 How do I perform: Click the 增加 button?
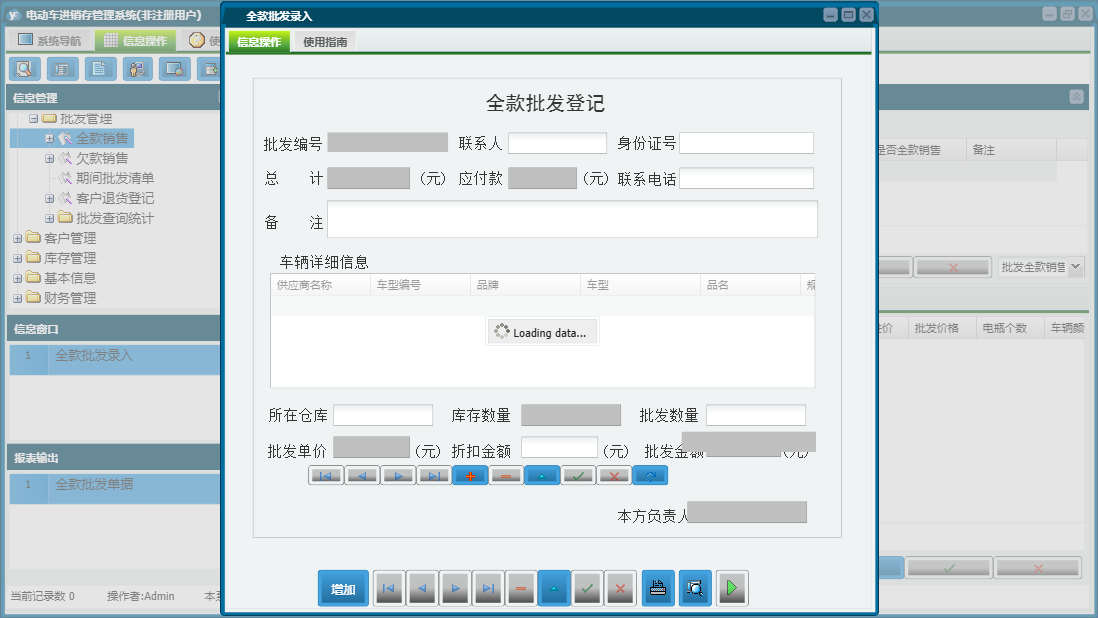342,588
